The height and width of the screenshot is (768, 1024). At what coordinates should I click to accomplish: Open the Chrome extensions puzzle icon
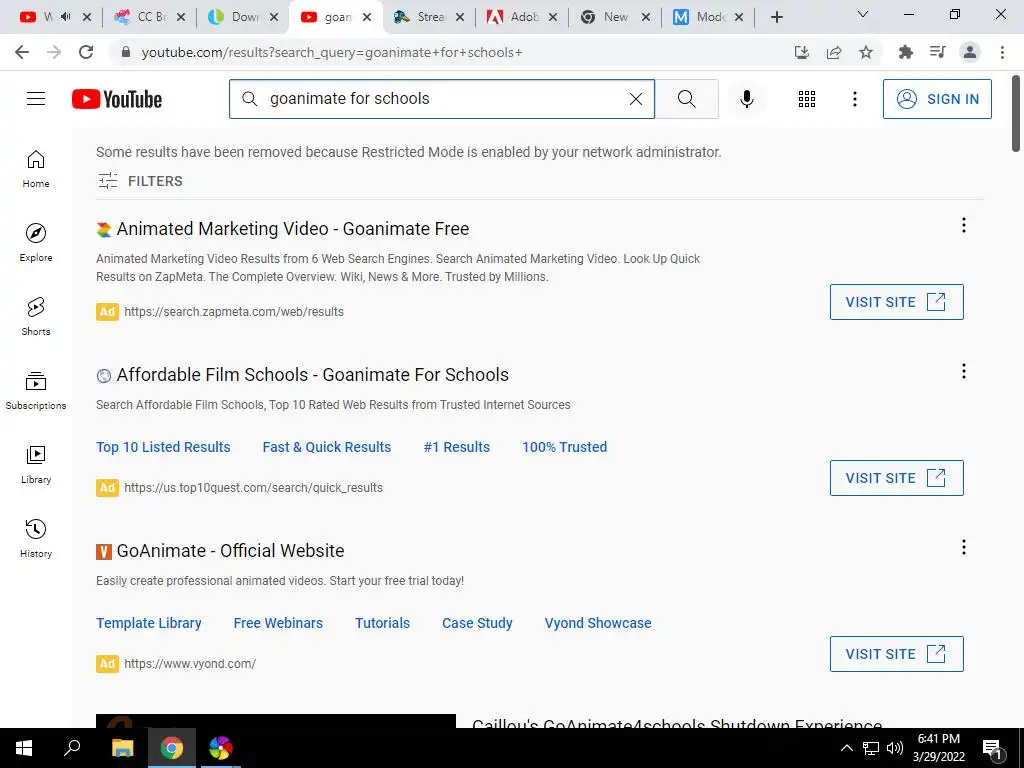[x=905, y=52]
